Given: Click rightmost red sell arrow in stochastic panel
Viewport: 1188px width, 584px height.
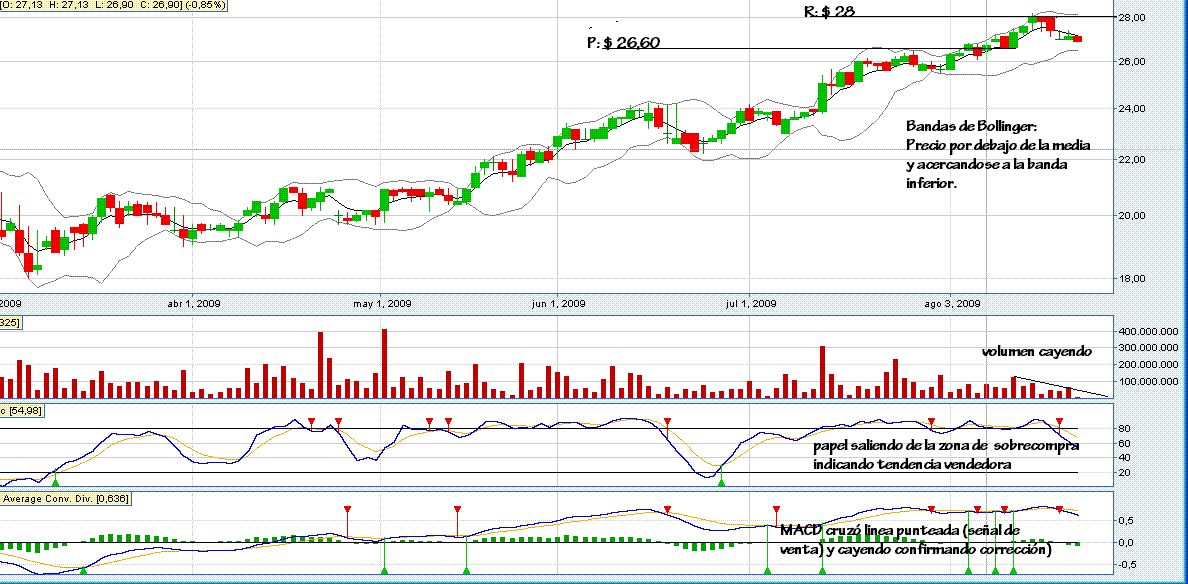Looking at the screenshot, I should 1059,422.
